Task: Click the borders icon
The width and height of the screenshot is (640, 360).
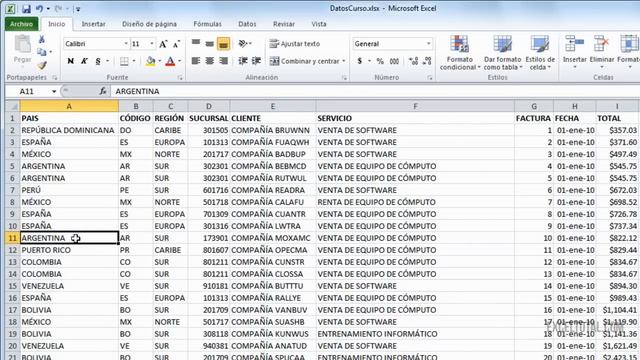Action: coord(124,61)
